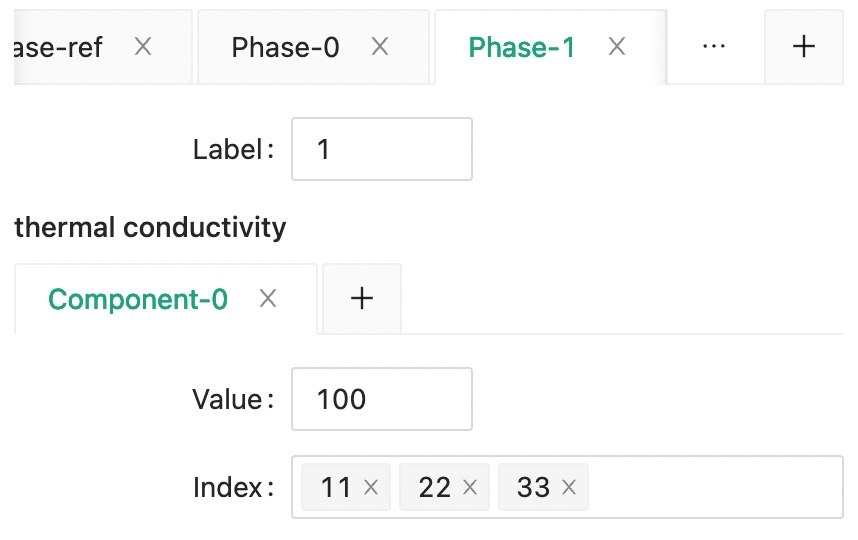Close the Phase-1 tab
This screenshot has width=858, height=540.
coord(617,47)
